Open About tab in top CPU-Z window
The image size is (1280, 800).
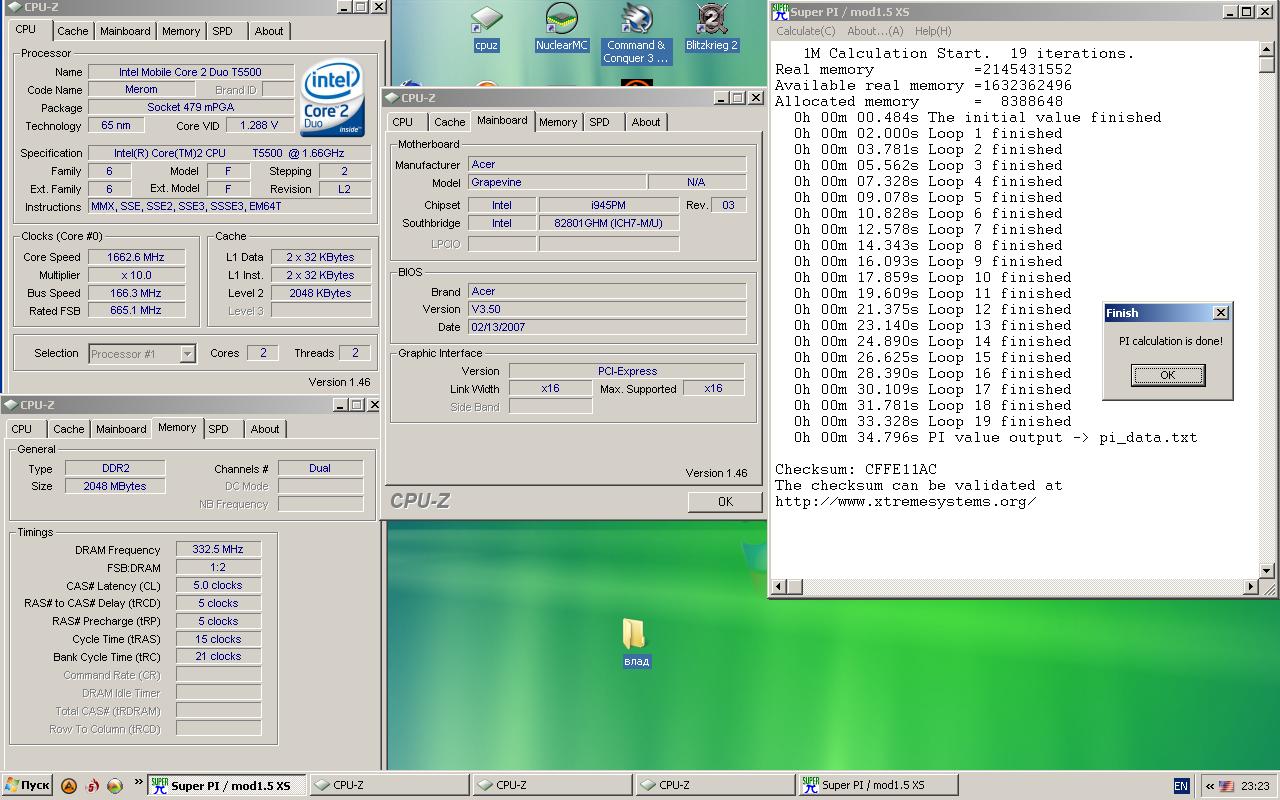point(269,31)
